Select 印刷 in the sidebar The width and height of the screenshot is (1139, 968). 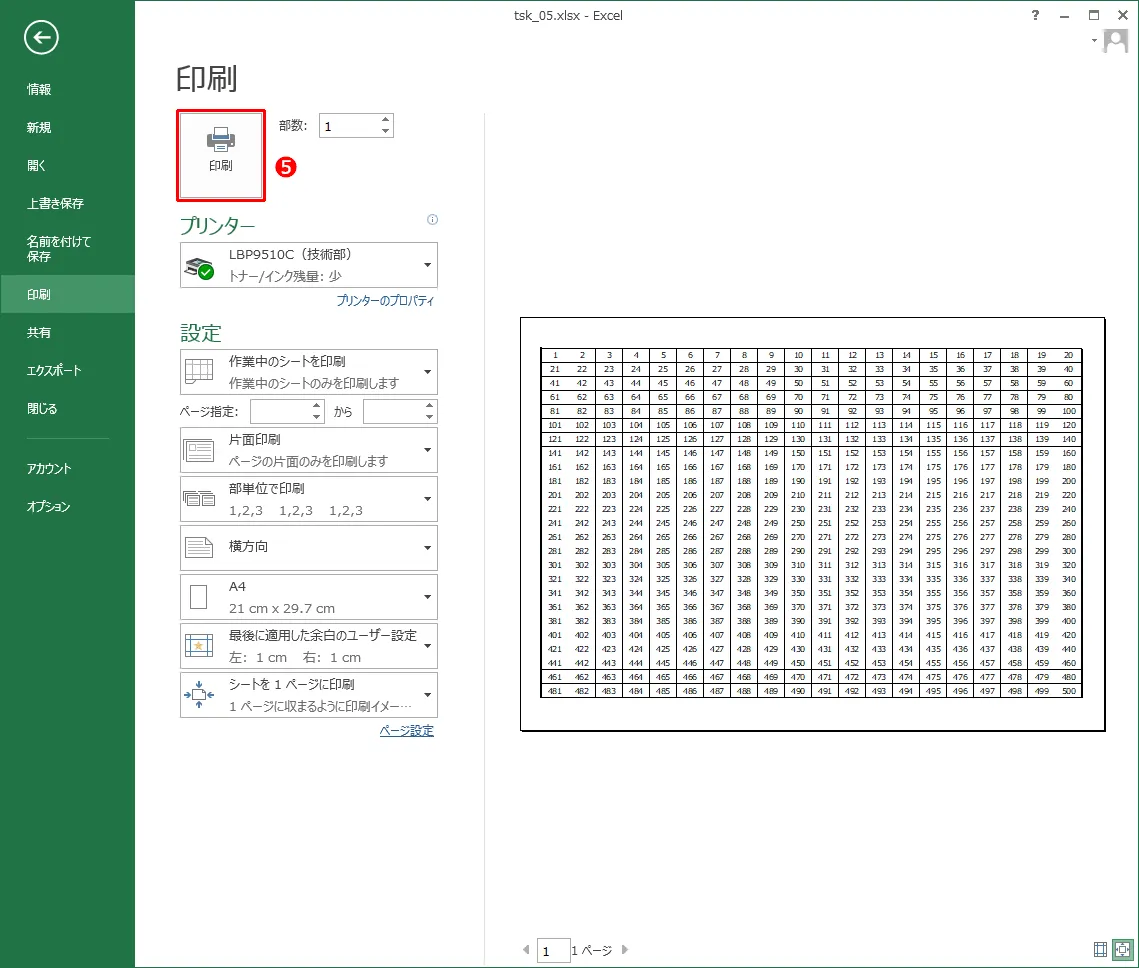[x=68, y=294]
